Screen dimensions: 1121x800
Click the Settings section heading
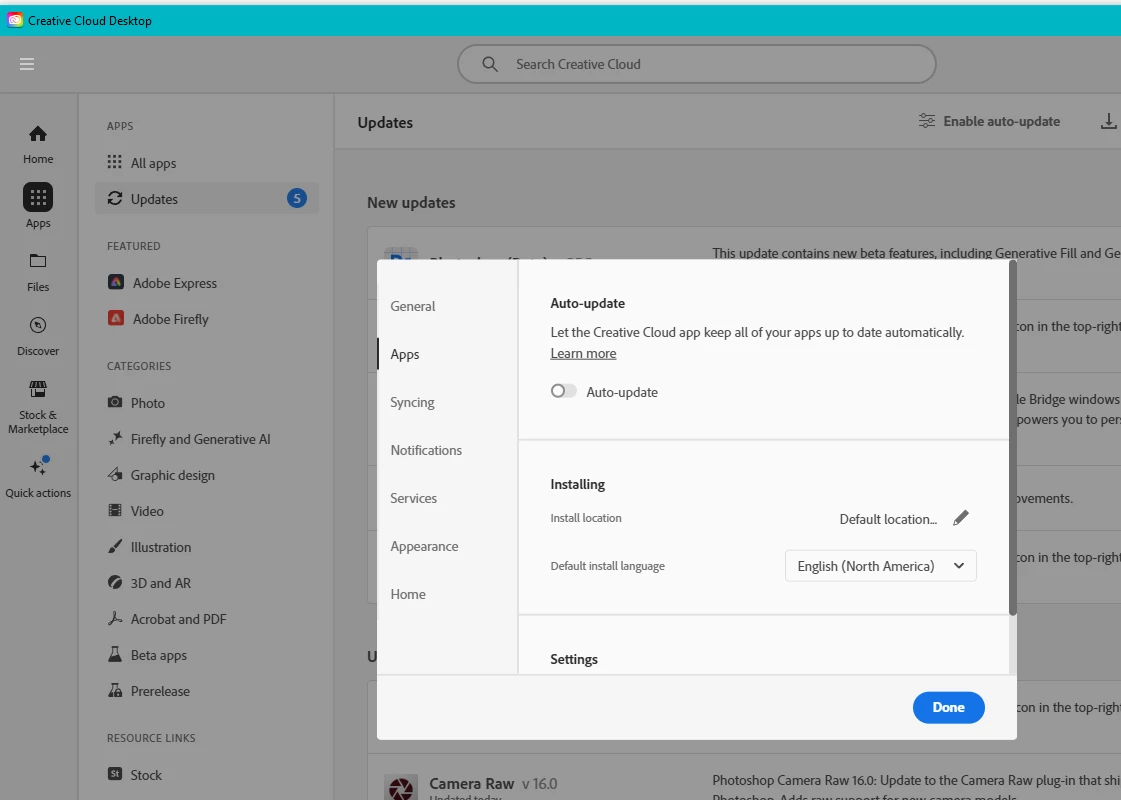[x=574, y=659]
